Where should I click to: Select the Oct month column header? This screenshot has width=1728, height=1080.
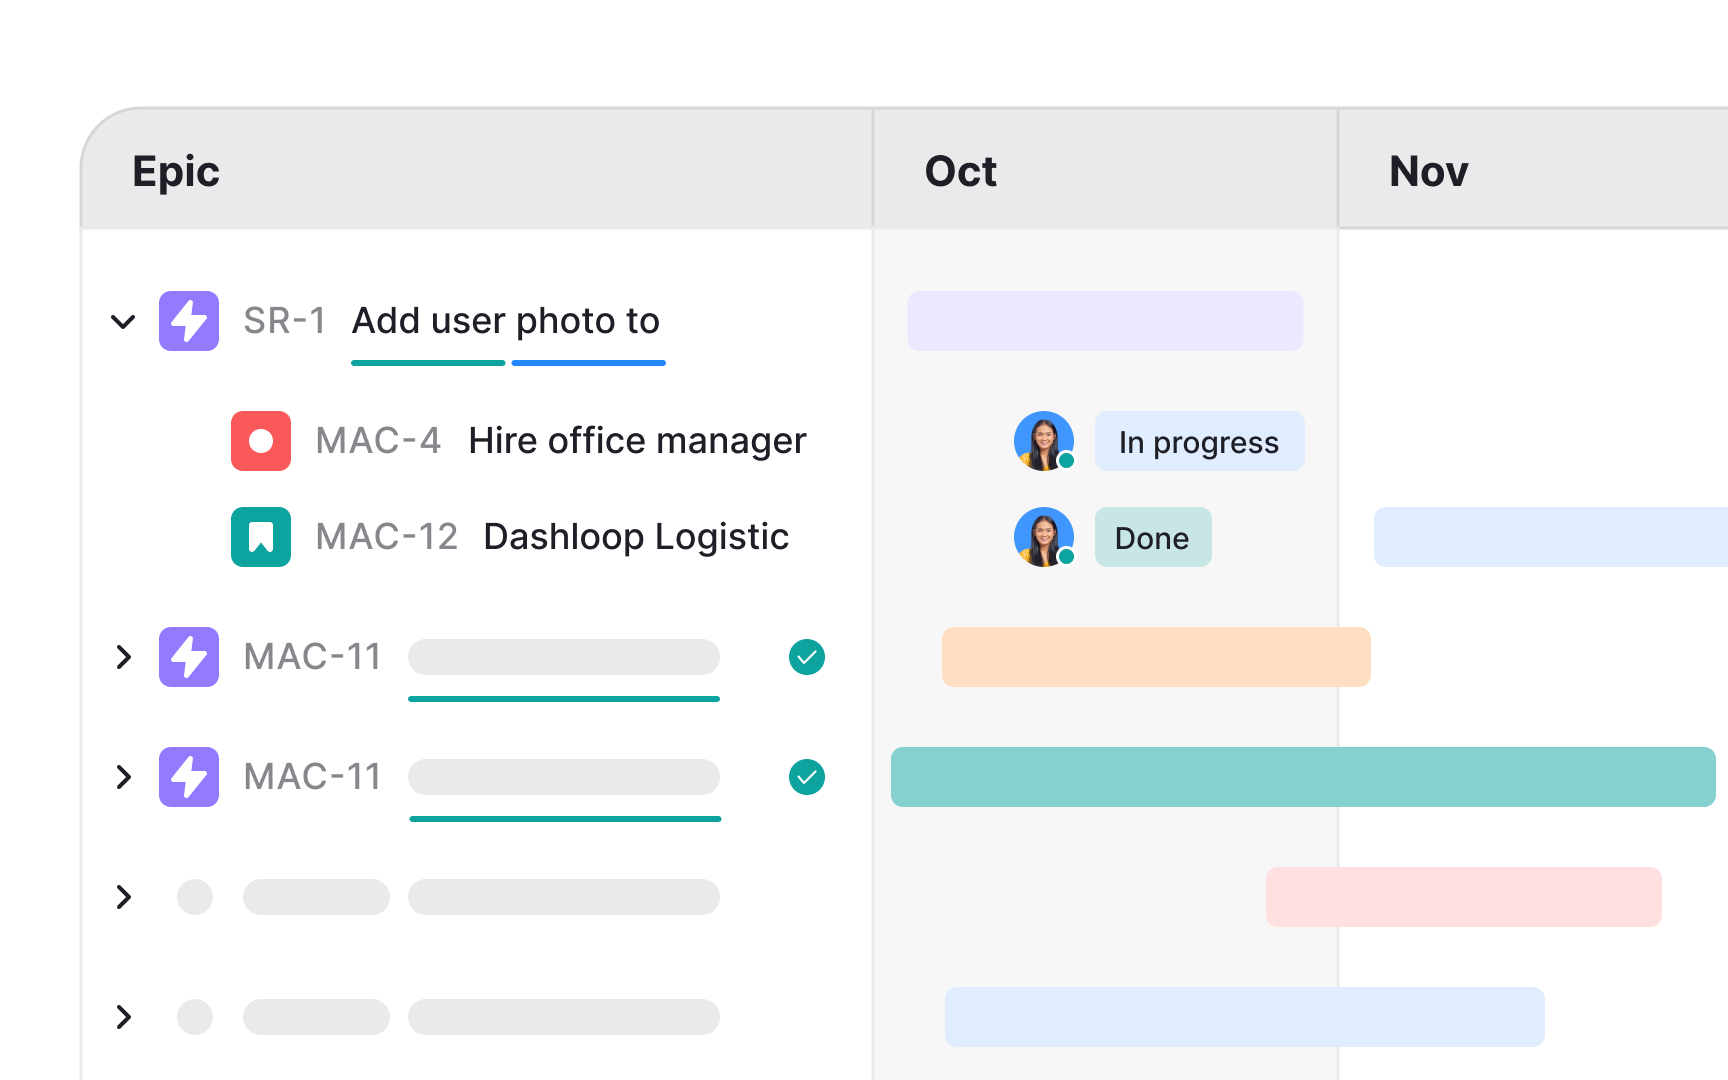coord(961,171)
